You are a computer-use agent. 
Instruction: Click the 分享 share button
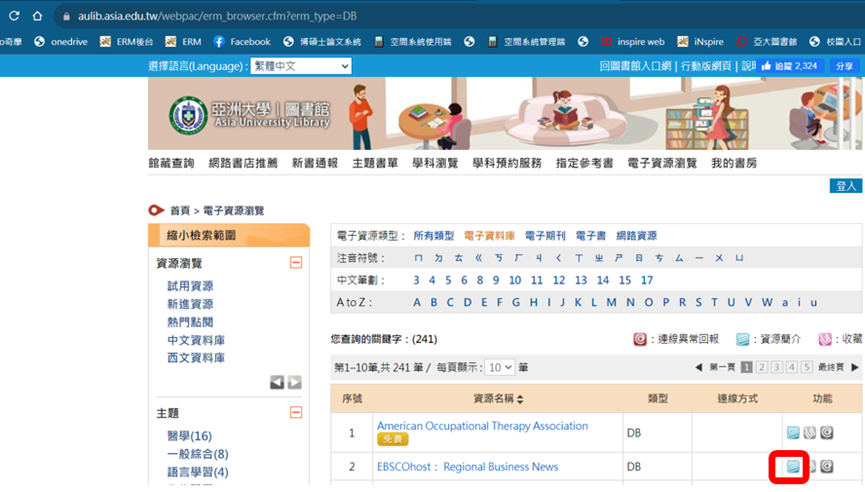pyautogui.click(x=844, y=66)
